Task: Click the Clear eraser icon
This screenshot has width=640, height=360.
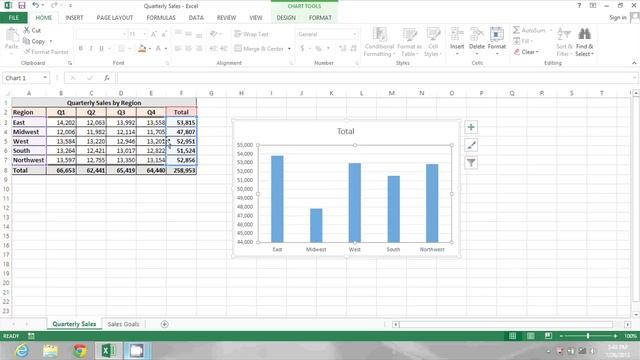Action: pos(517,52)
